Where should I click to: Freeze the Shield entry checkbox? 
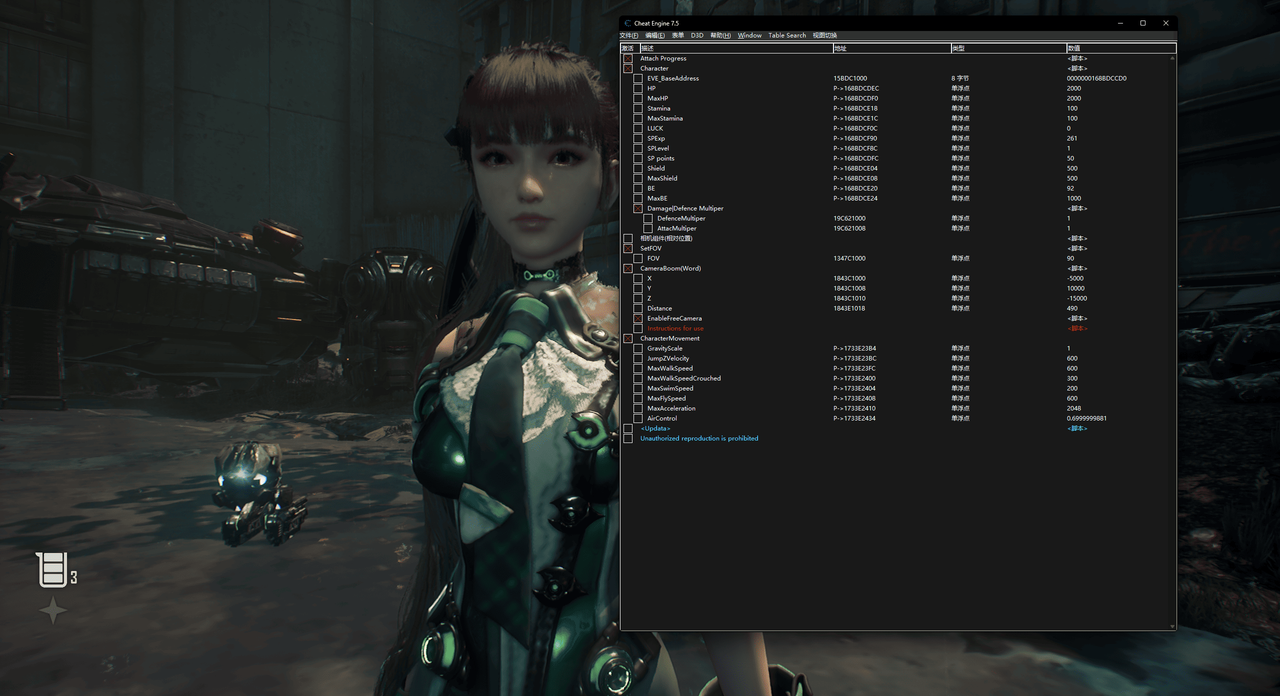(x=638, y=168)
